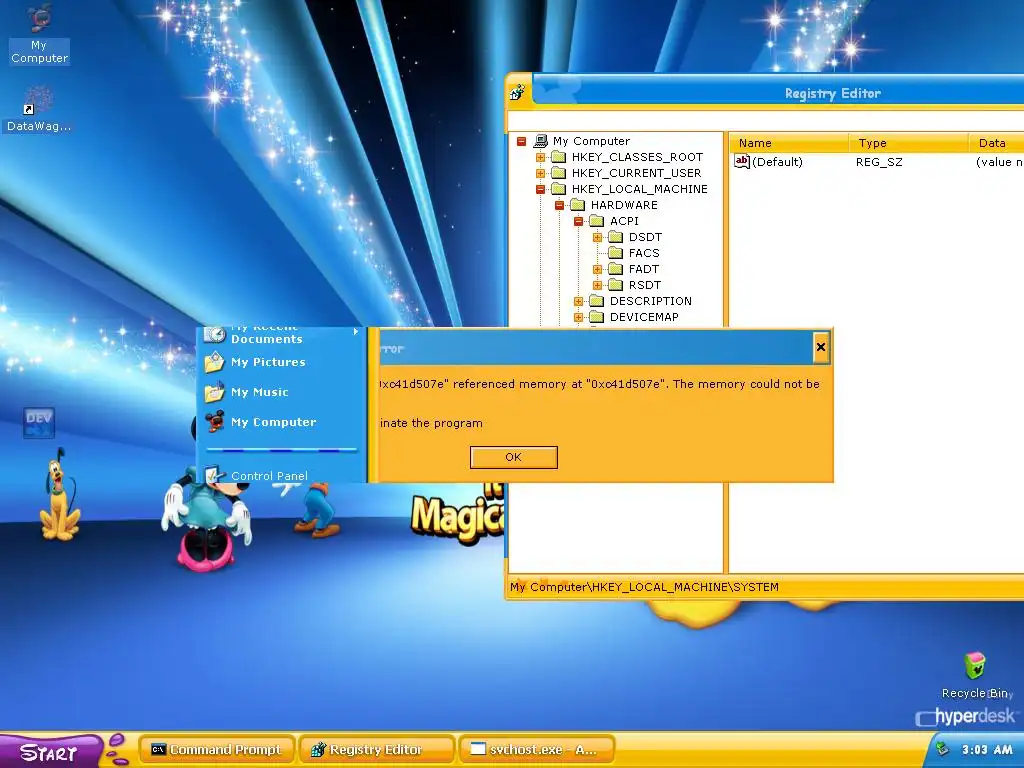Viewport: 1024px width, 768px height.
Task: Expand the HKEY_CURRENT_USER key
Action: [540, 173]
